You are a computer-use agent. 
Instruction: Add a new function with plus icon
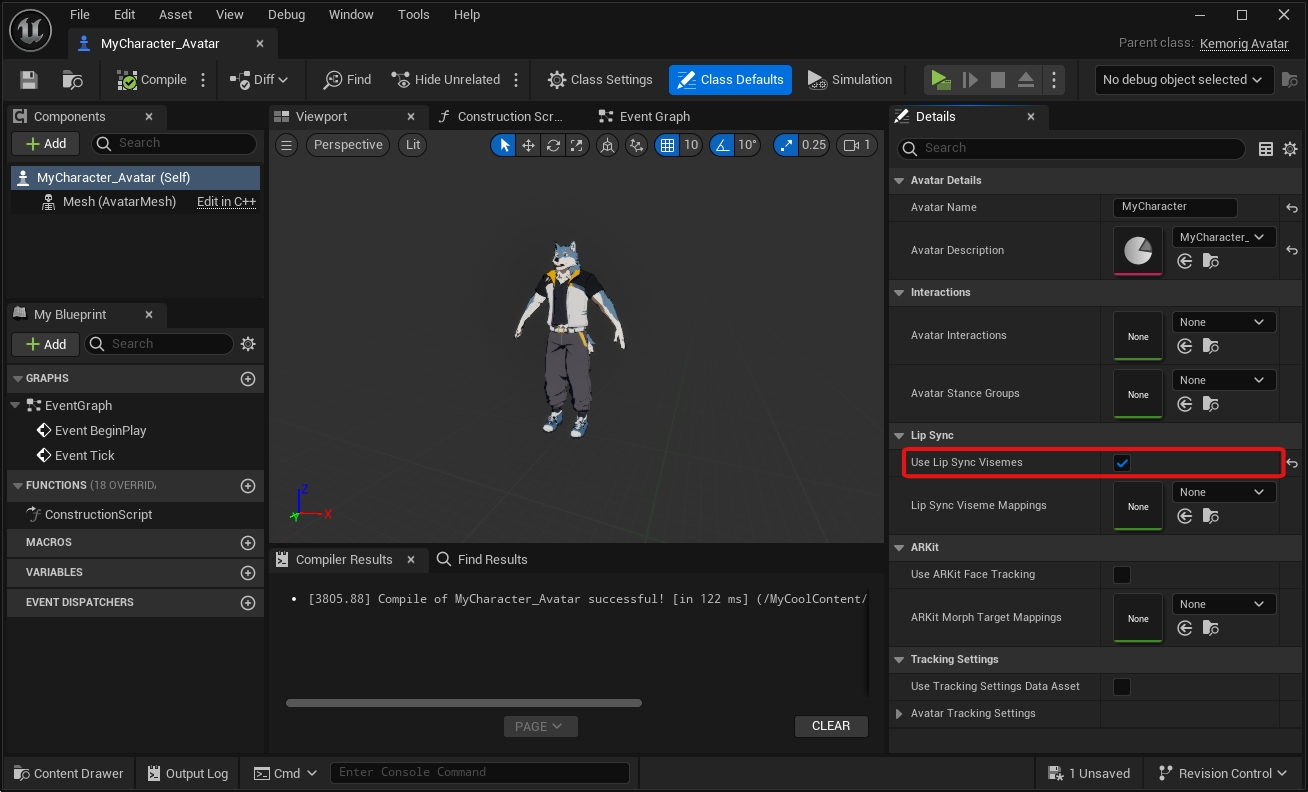coord(248,486)
